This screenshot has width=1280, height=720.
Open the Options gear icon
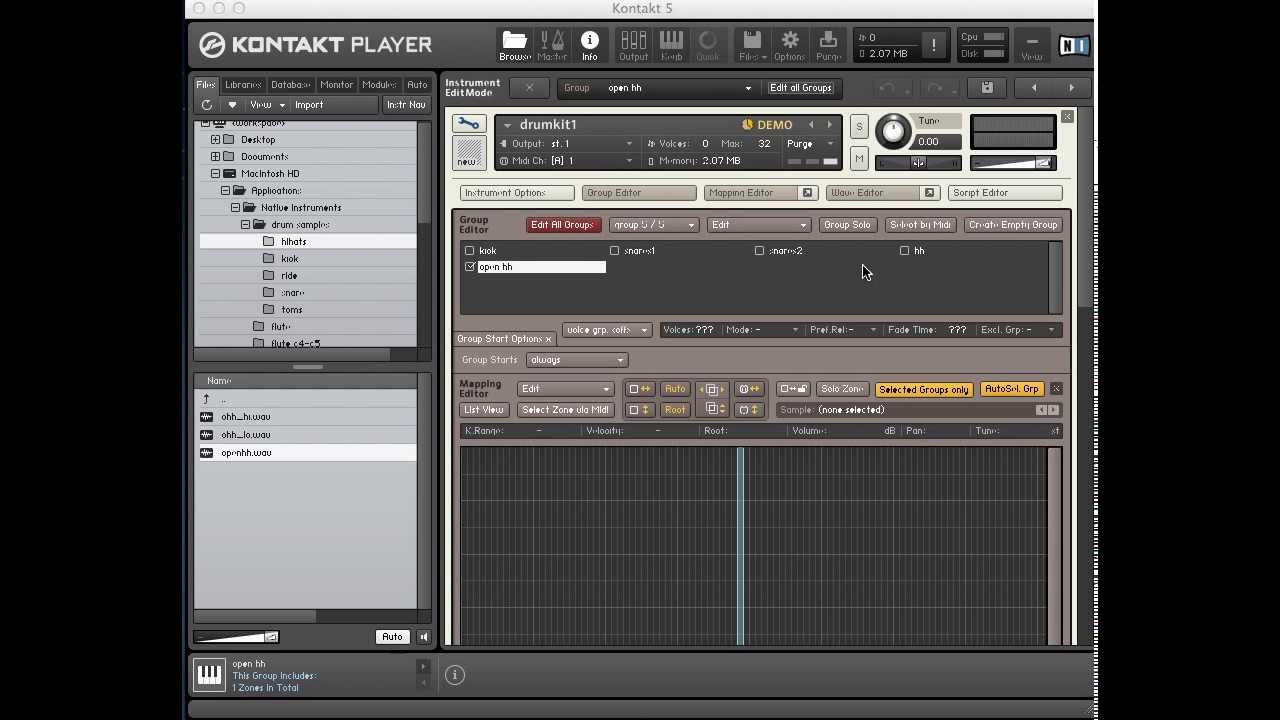point(789,45)
